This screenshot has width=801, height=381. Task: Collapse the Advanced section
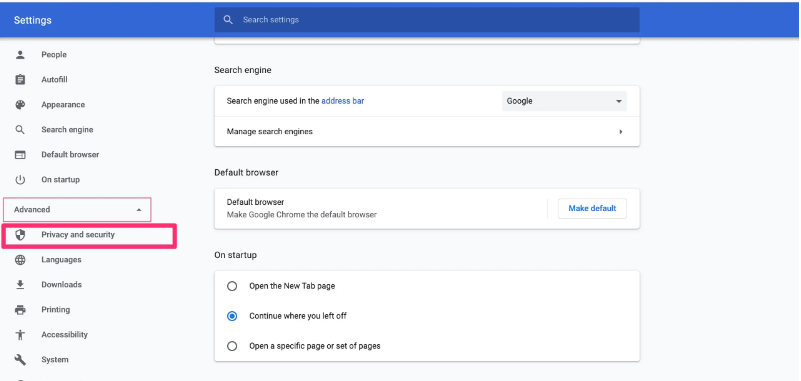[x=77, y=209]
